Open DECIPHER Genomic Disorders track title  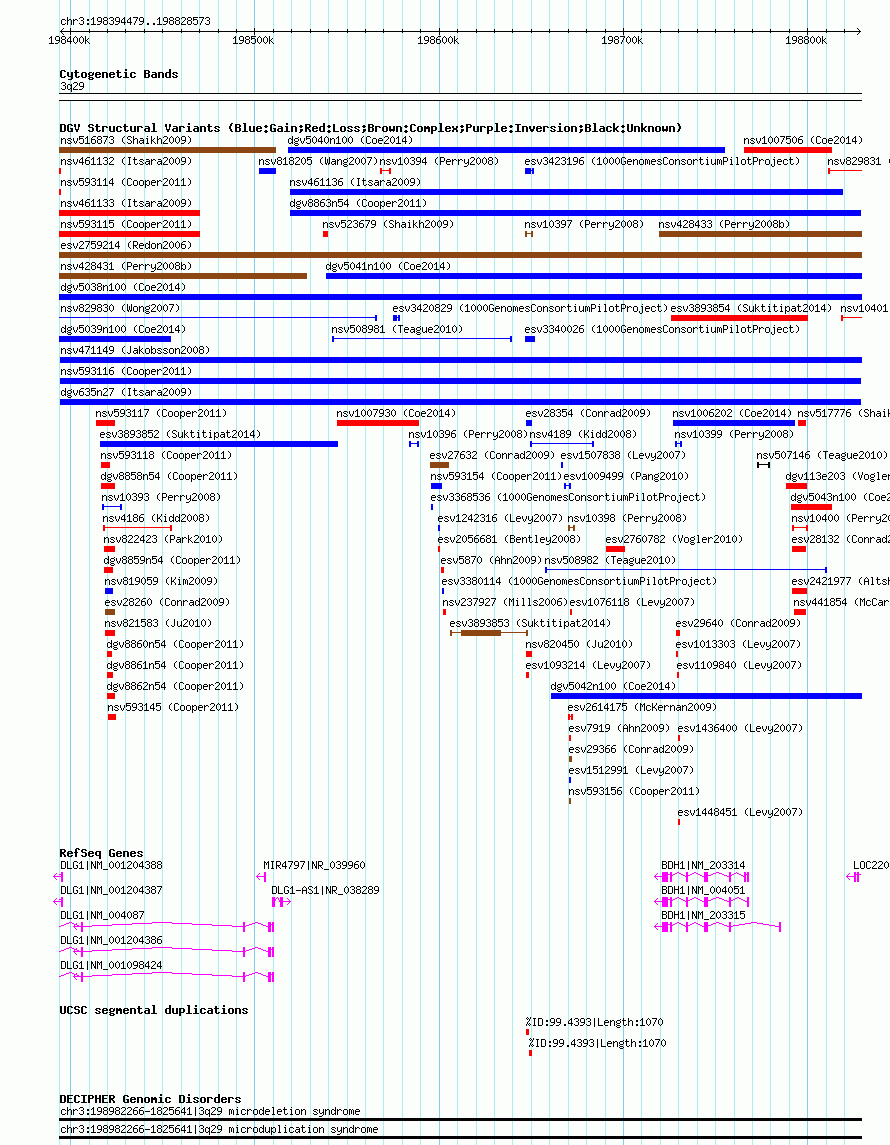(150, 1099)
